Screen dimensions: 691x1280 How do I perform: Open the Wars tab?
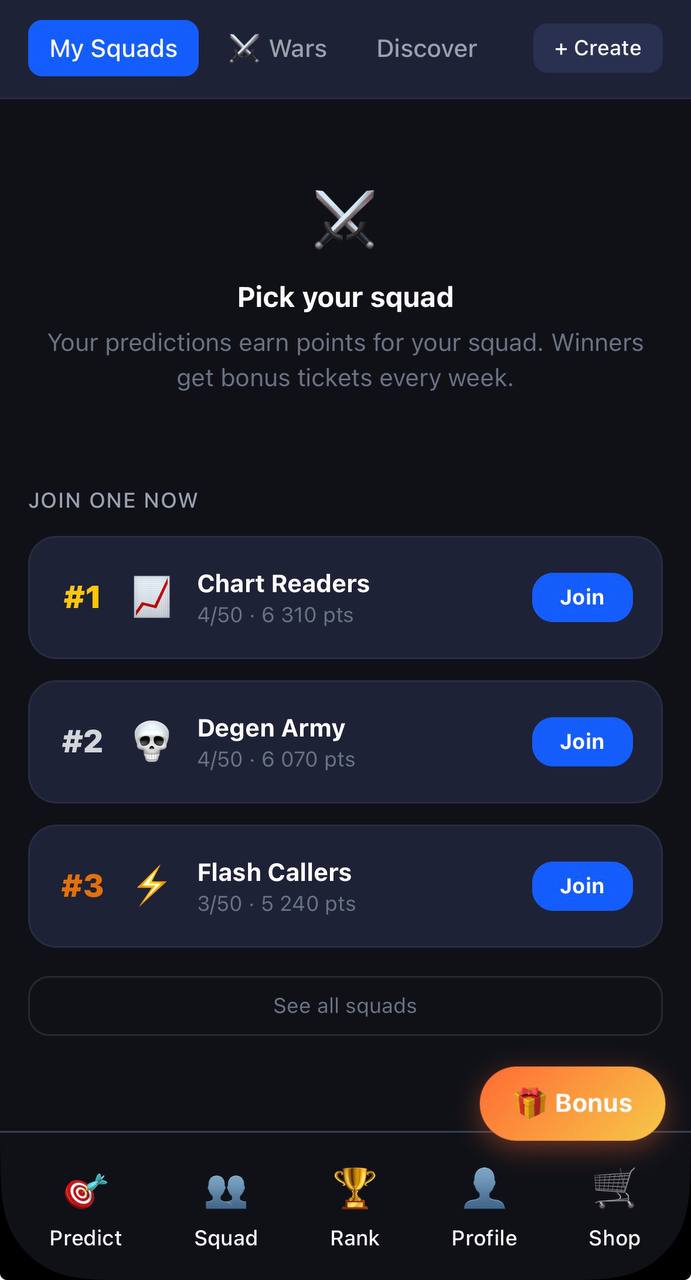[278, 48]
